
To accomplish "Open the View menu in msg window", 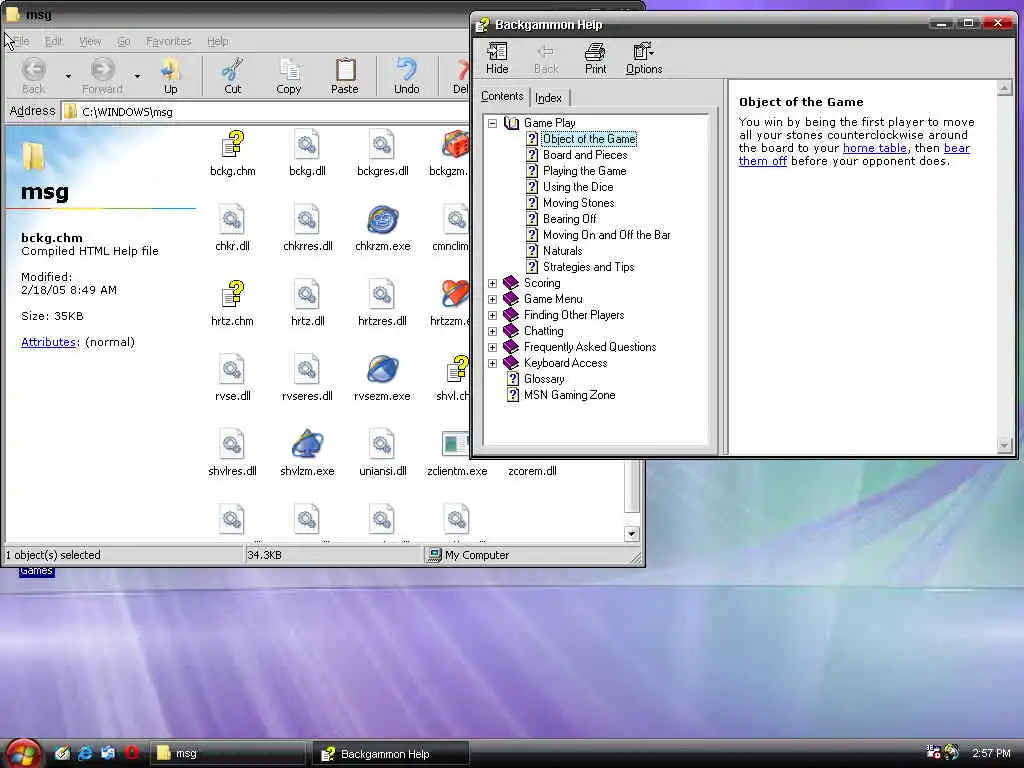I will (90, 41).
